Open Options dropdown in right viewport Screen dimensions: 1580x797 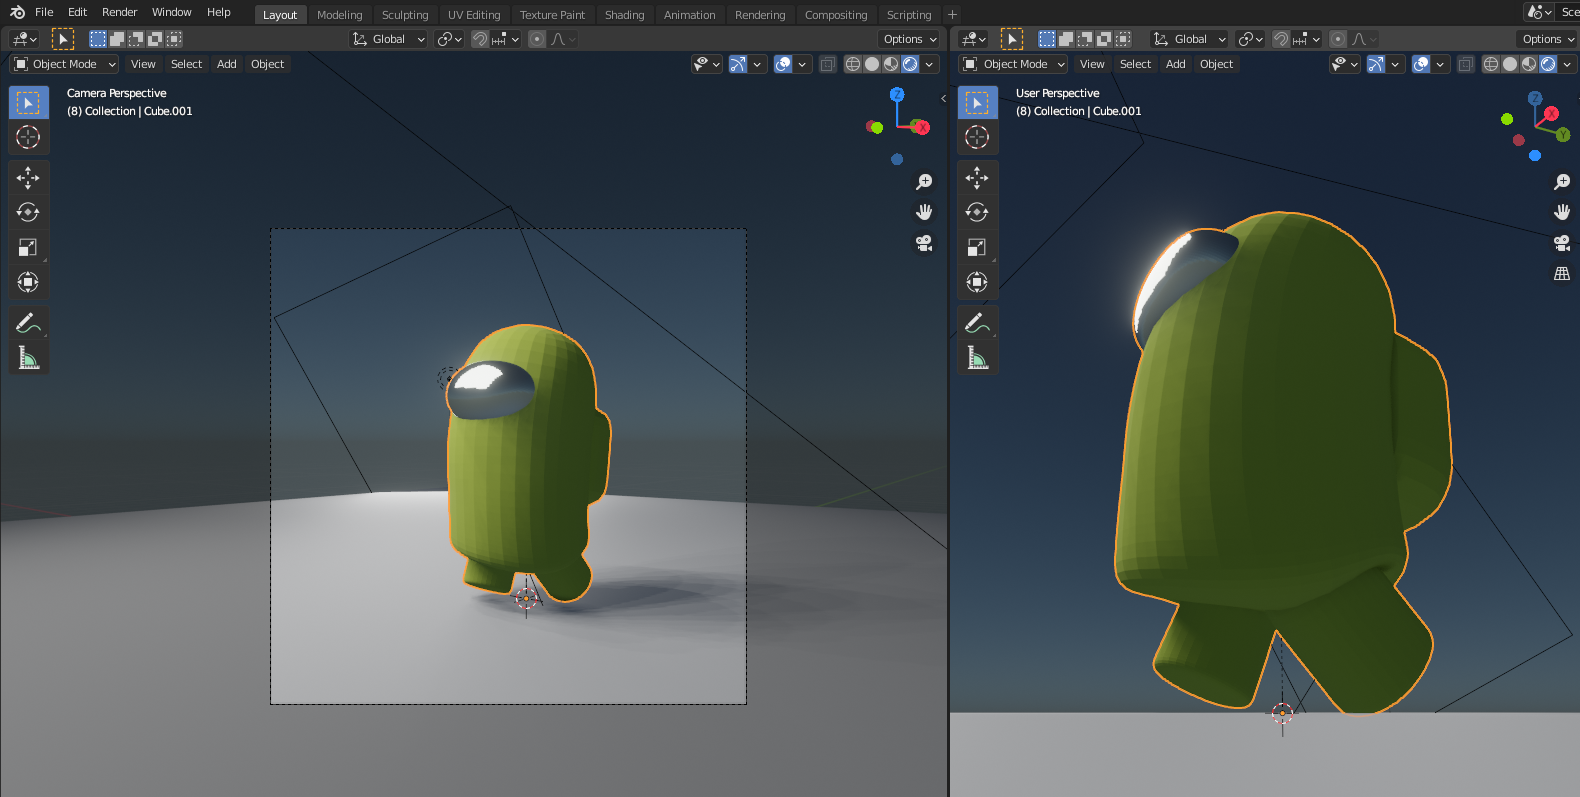tap(1548, 39)
